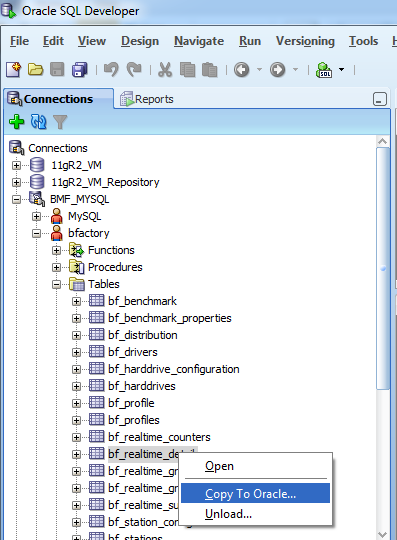Switch to the Reports tab
This screenshot has width=397, height=540.
(147, 99)
